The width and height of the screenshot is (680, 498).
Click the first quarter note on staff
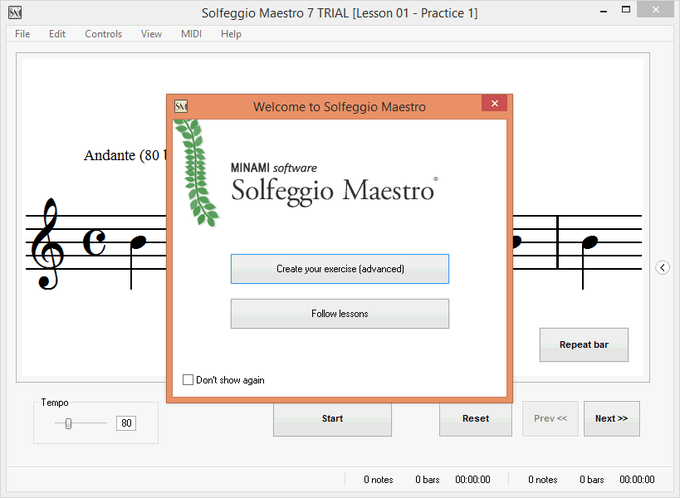137,262
